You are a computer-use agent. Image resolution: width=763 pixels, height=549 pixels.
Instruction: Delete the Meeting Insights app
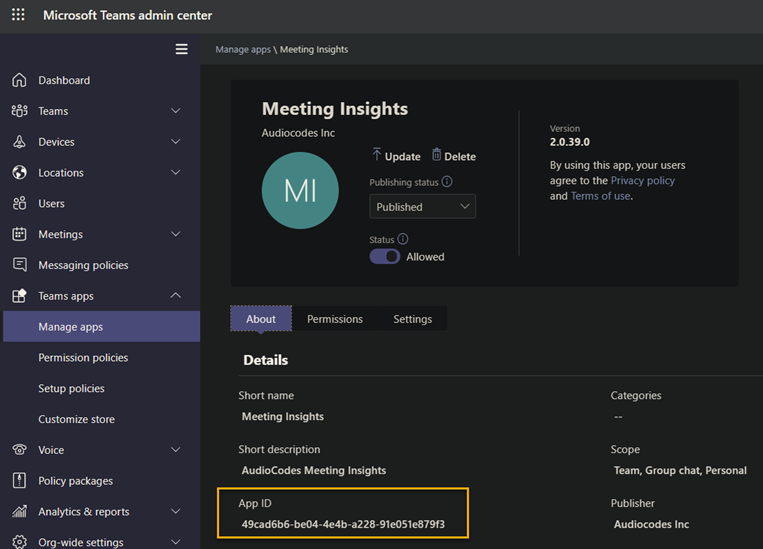(x=453, y=156)
